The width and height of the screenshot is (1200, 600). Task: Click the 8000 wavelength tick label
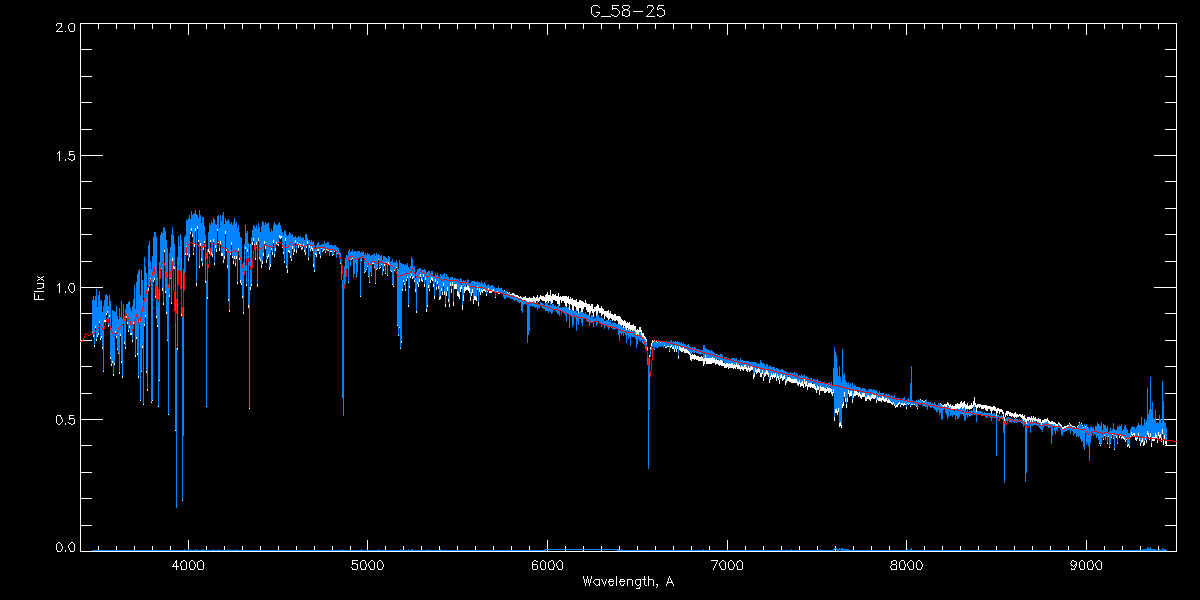point(907,564)
